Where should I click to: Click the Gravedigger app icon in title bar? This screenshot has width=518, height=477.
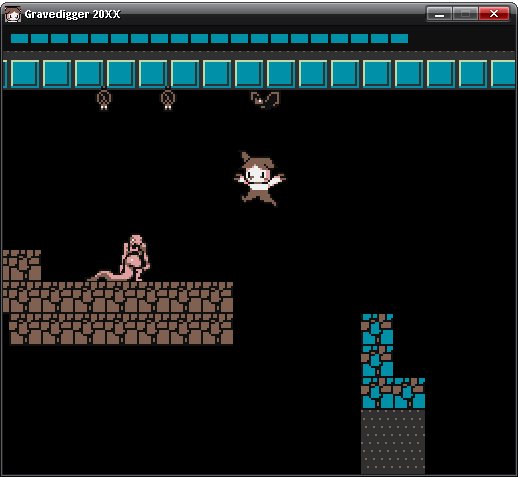click(13, 14)
